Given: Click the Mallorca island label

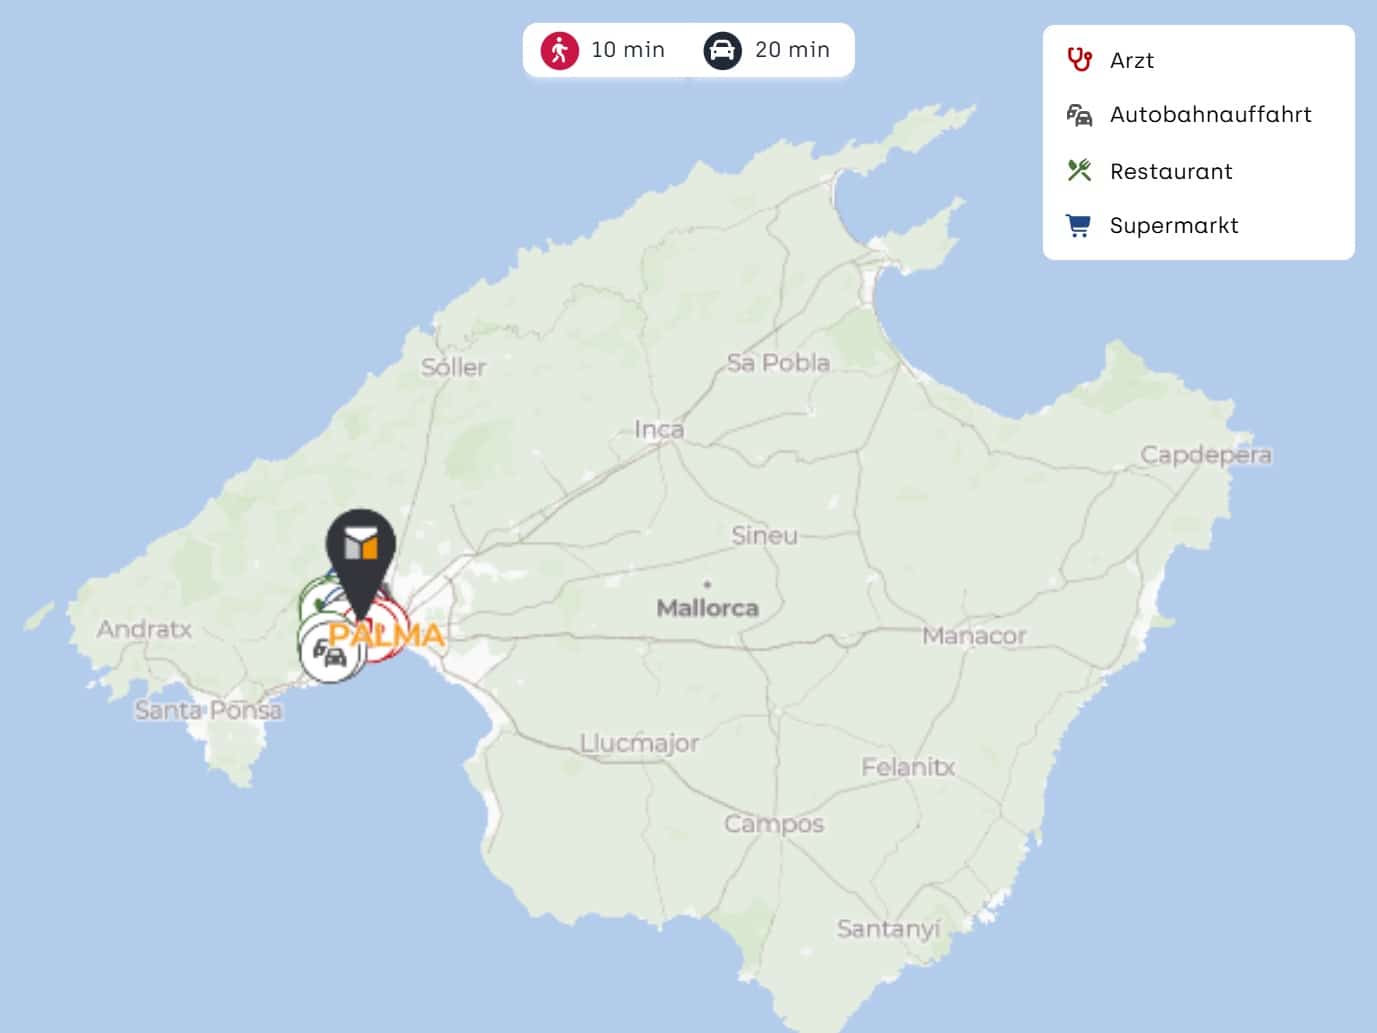Looking at the screenshot, I should pos(707,608).
